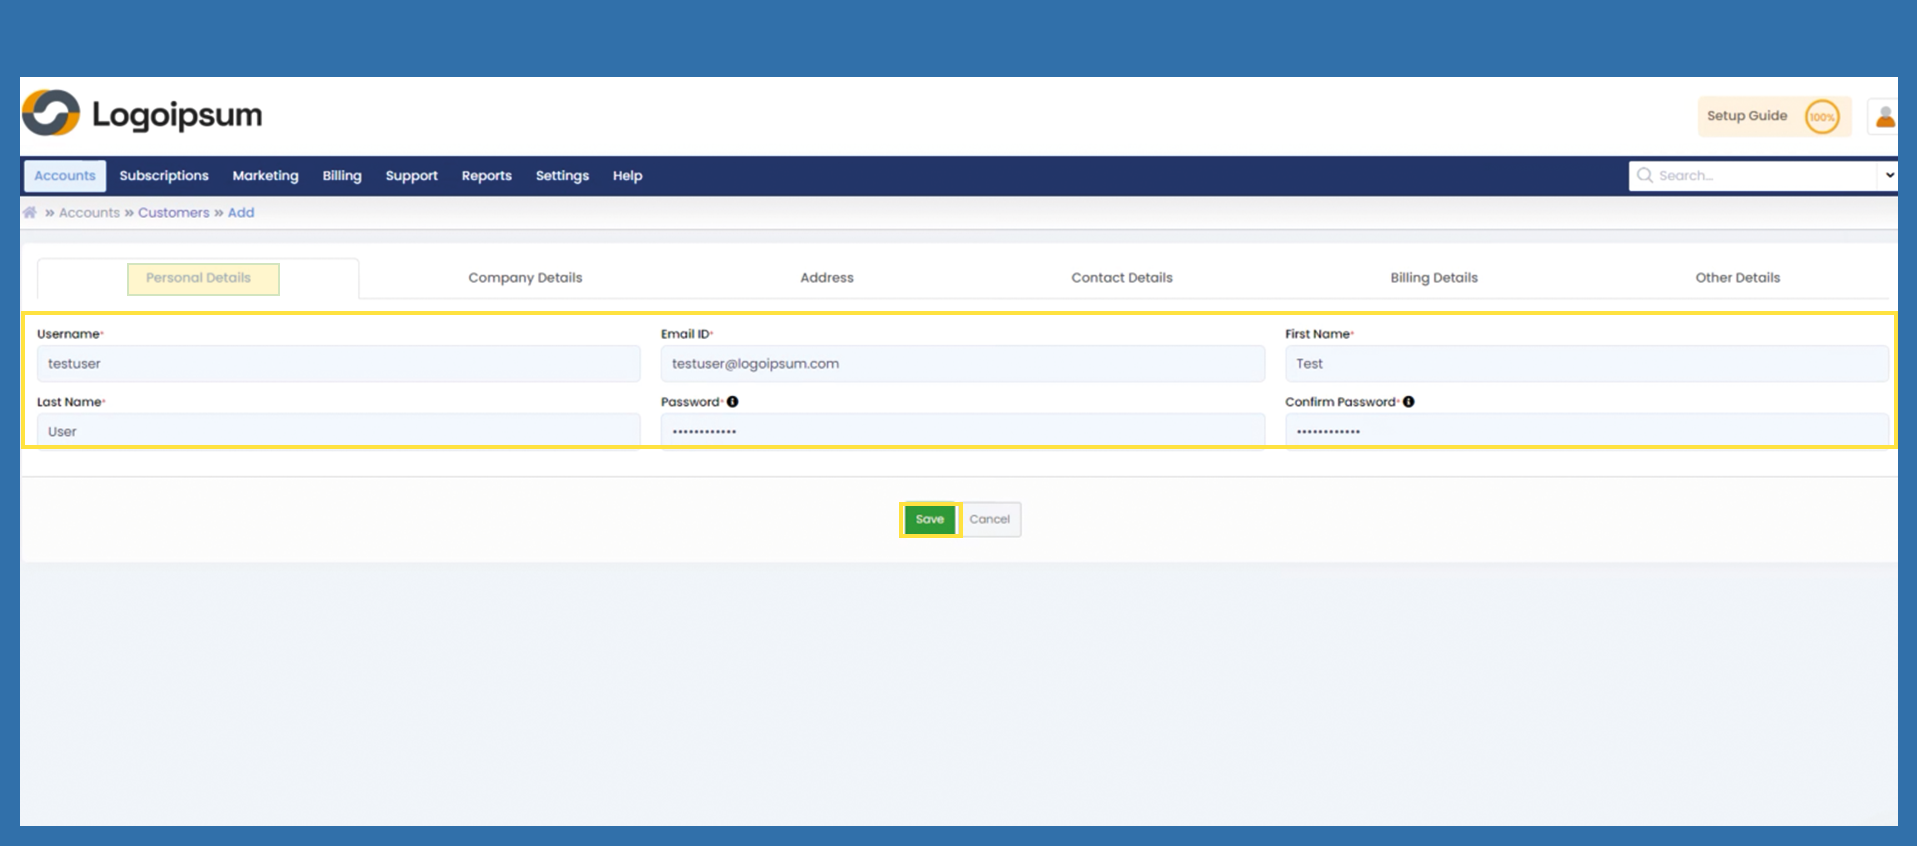The image size is (1917, 846).
Task: Open the Billing menu
Action: pos(341,175)
